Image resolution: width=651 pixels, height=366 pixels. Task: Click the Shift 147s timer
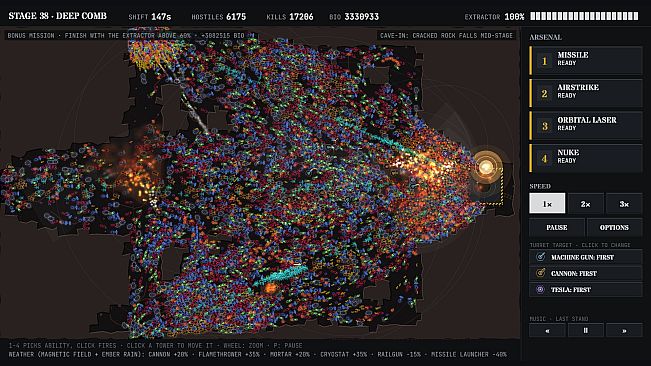tap(149, 17)
